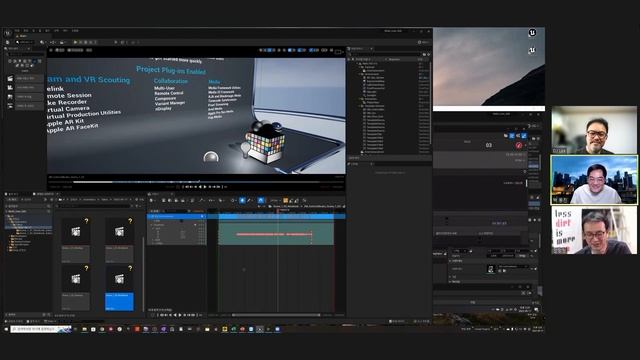Click the Outliner search field

click(386, 54)
